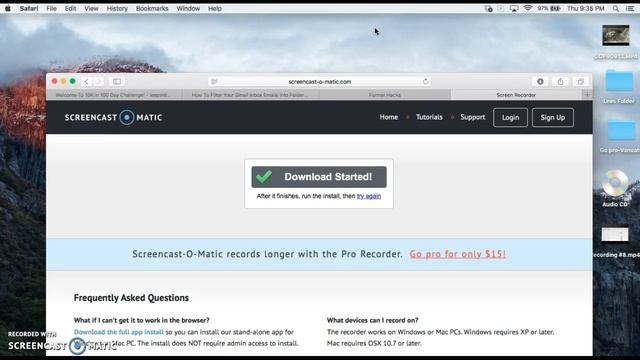Open the History menu

coord(117,9)
